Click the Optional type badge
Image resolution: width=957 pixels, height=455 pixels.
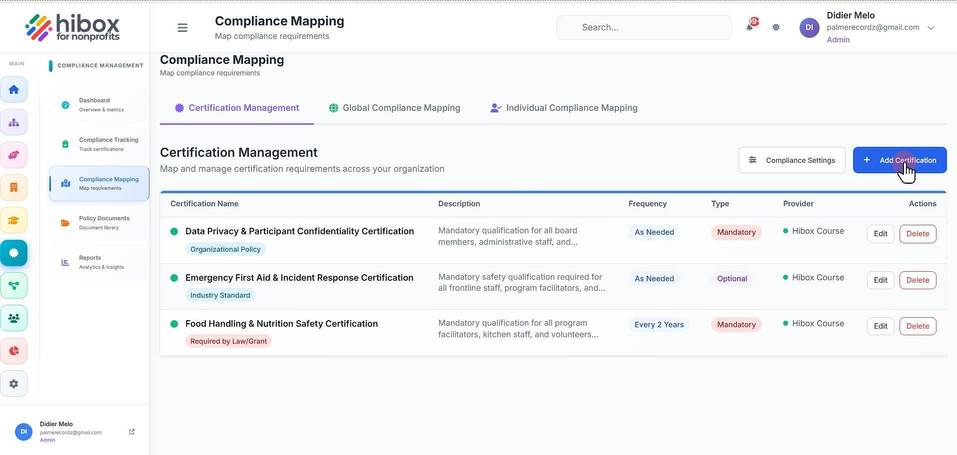coord(732,278)
